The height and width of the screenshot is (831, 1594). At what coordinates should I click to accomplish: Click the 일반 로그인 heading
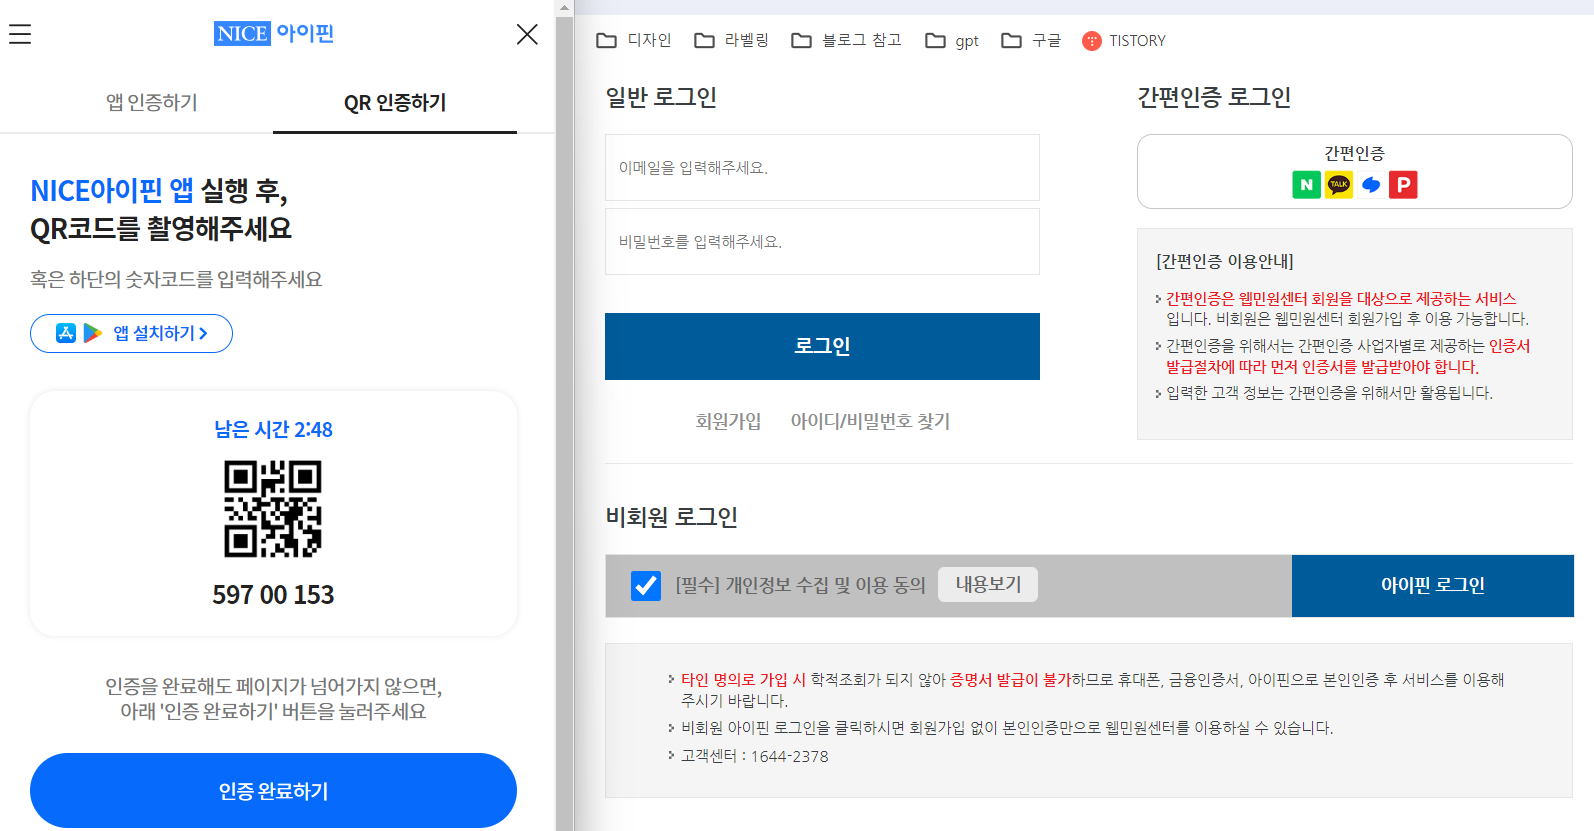point(661,97)
